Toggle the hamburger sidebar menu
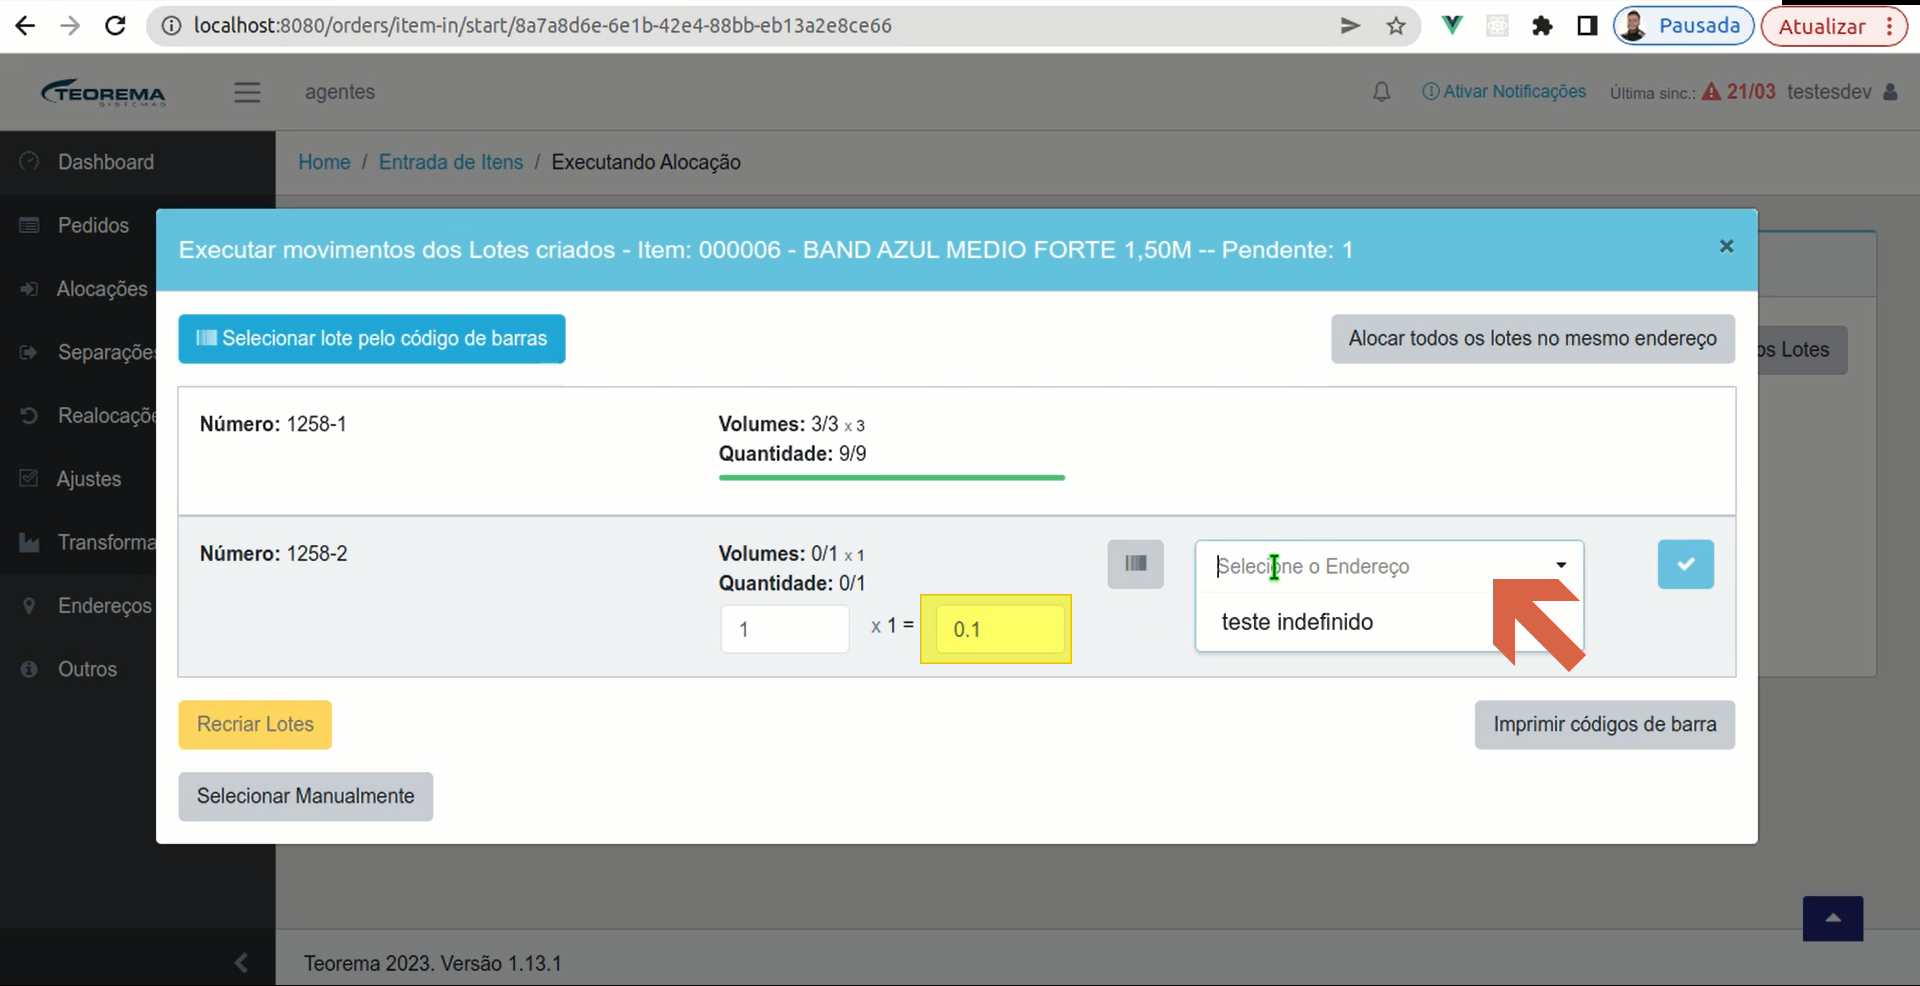Screen dimensions: 1920x986 pos(247,92)
